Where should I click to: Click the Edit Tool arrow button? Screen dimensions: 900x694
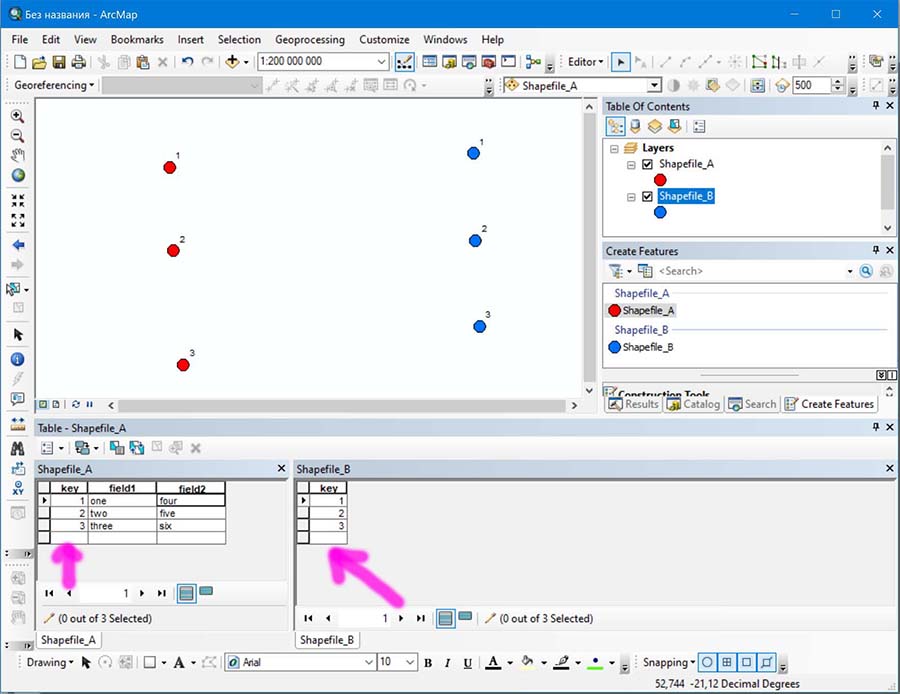(620, 62)
